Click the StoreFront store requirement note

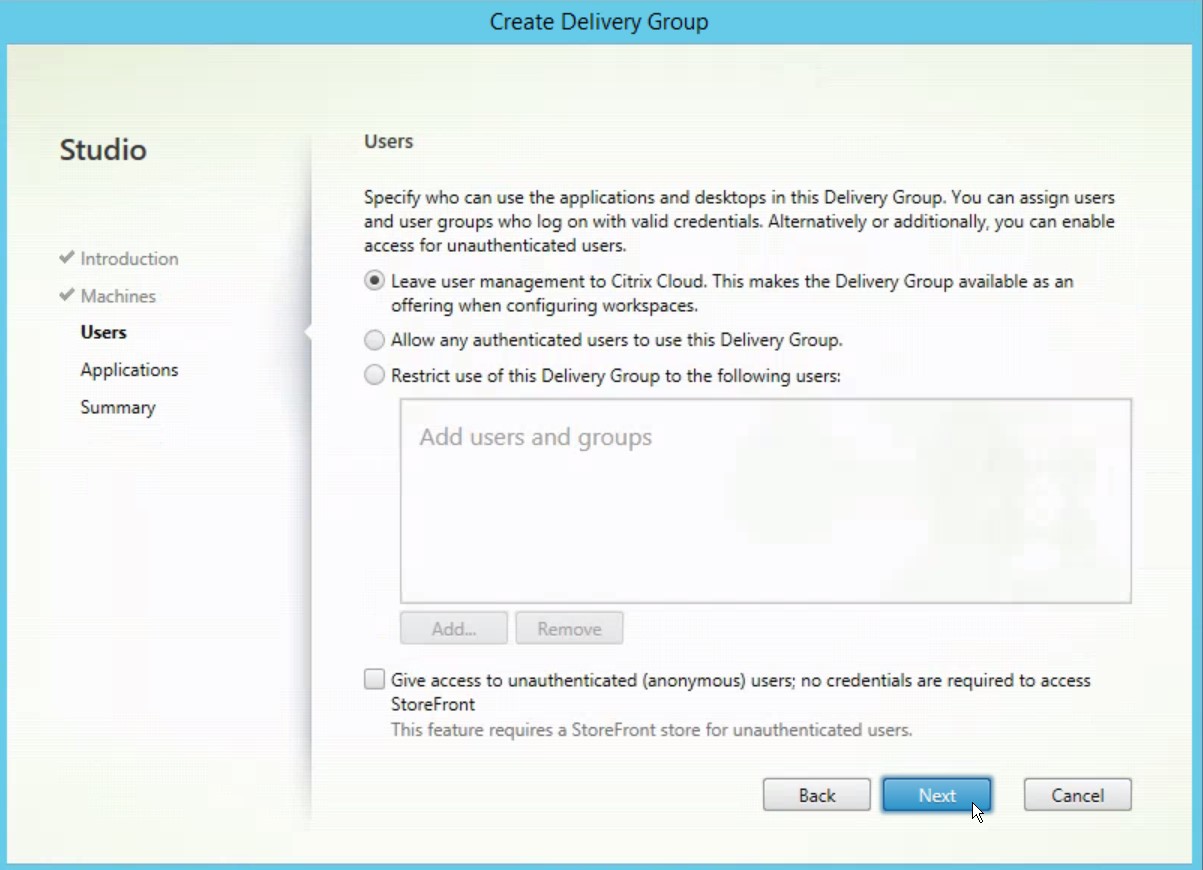651,730
